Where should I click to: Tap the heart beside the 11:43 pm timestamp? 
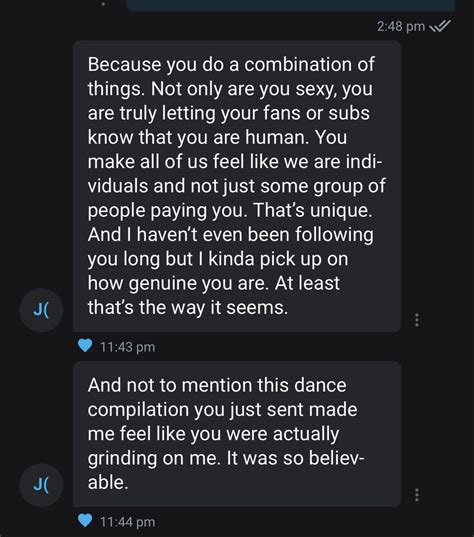coord(85,345)
